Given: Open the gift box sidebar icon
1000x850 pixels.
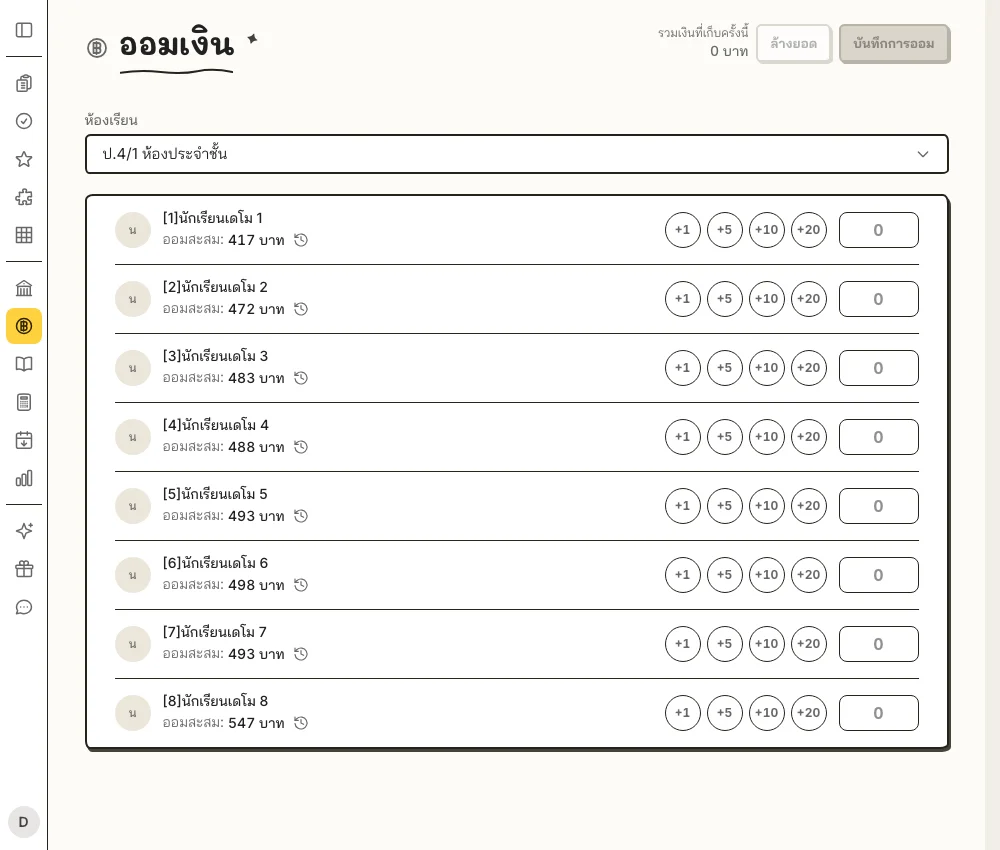Looking at the screenshot, I should point(24,569).
